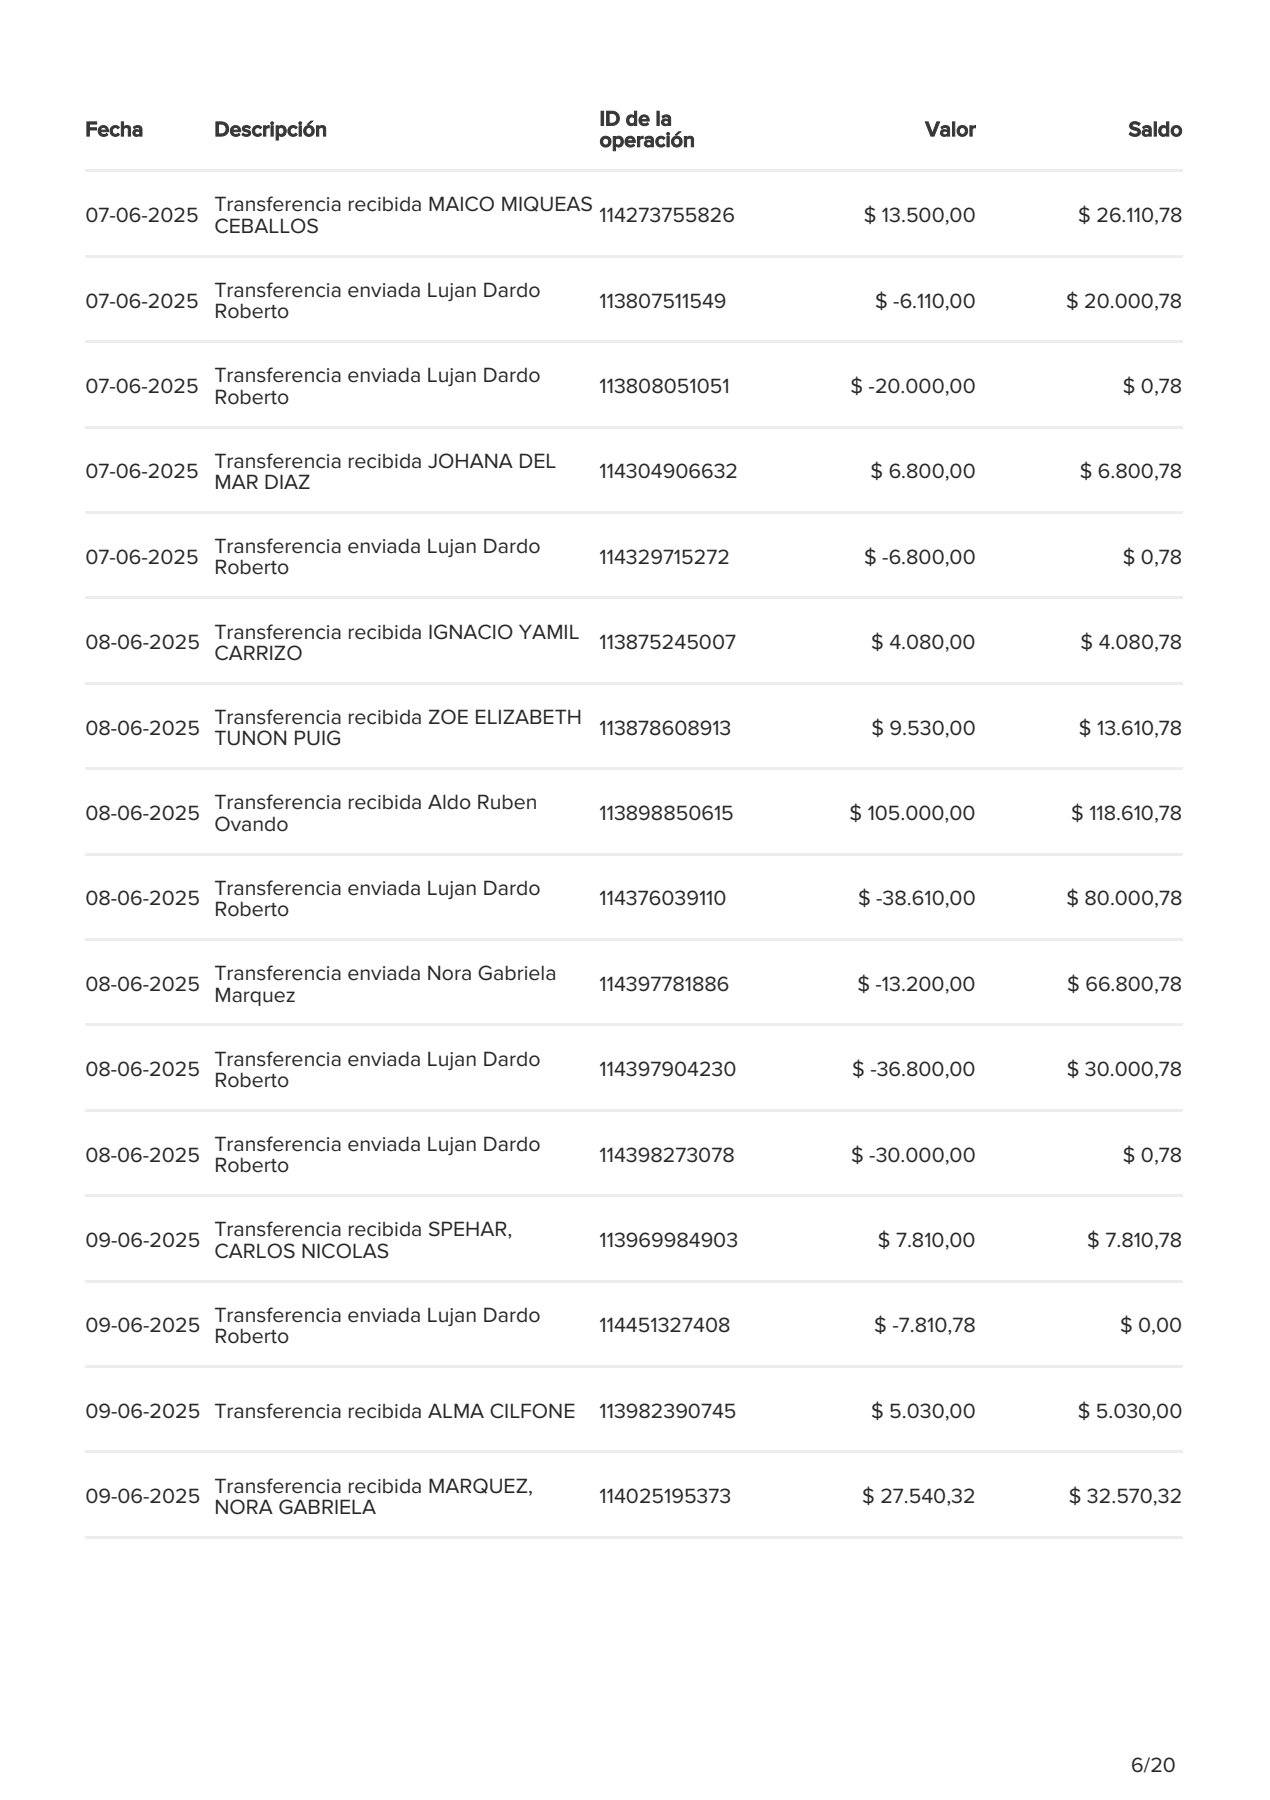Click the ZOE ELIZABETH TUNON PUIG description

(398, 727)
